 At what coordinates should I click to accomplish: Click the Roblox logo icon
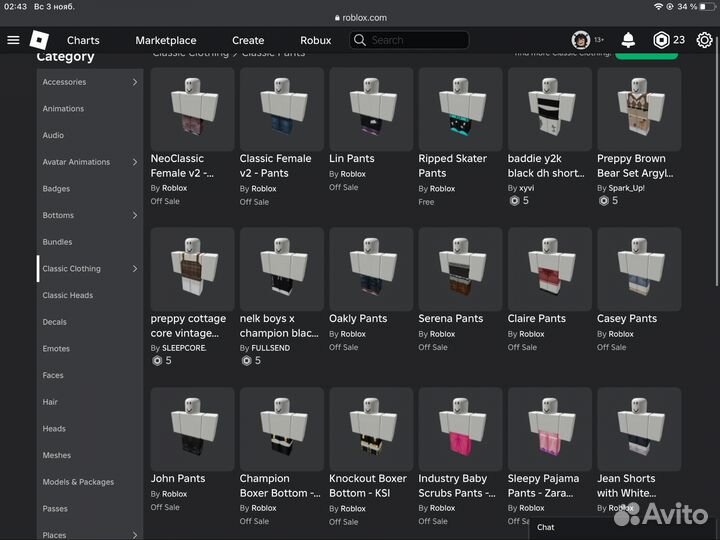pyautogui.click(x=39, y=40)
